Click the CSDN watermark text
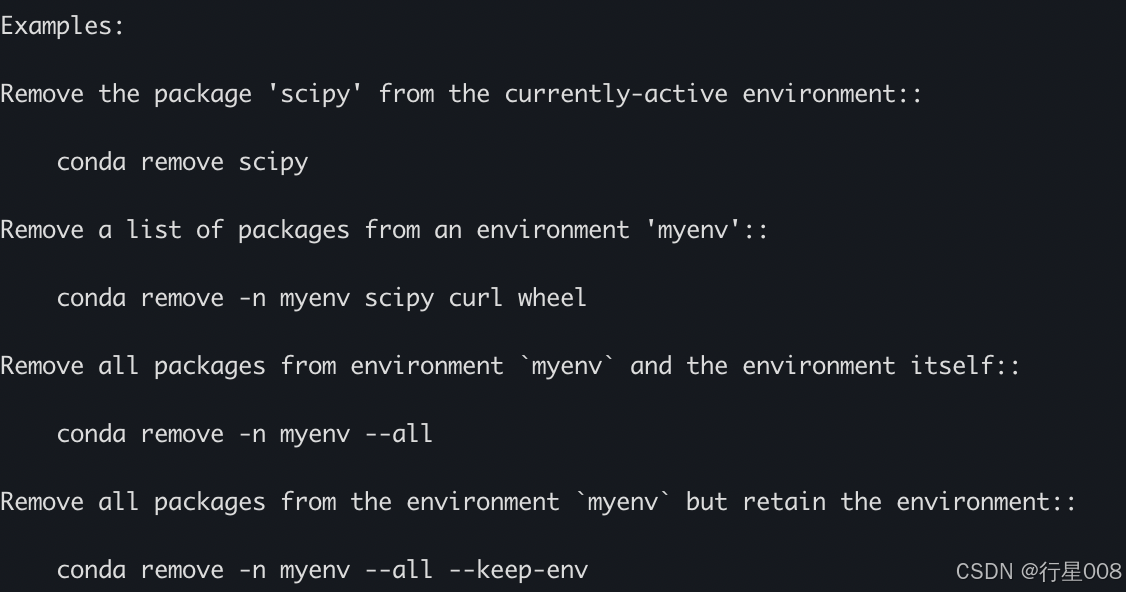Screen dimensions: 1126x592 pos(985,572)
